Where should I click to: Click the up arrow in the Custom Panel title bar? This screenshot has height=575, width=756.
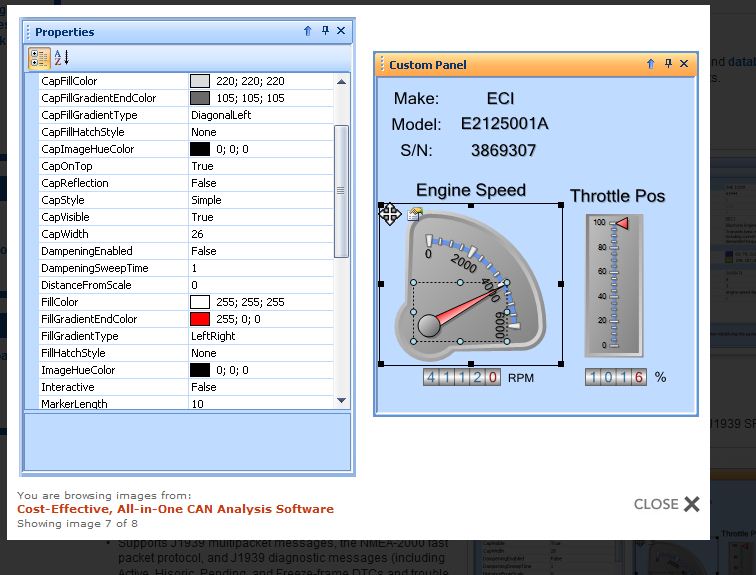click(651, 64)
